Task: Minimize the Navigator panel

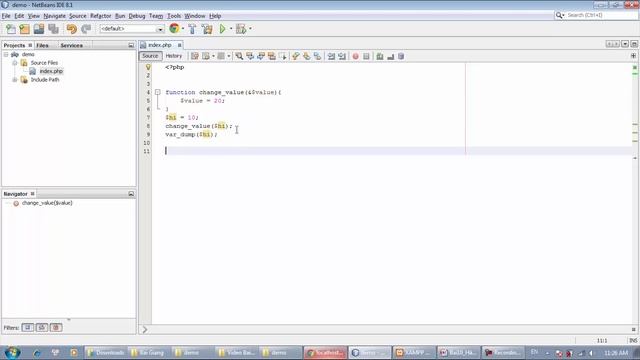Action: click(x=131, y=194)
